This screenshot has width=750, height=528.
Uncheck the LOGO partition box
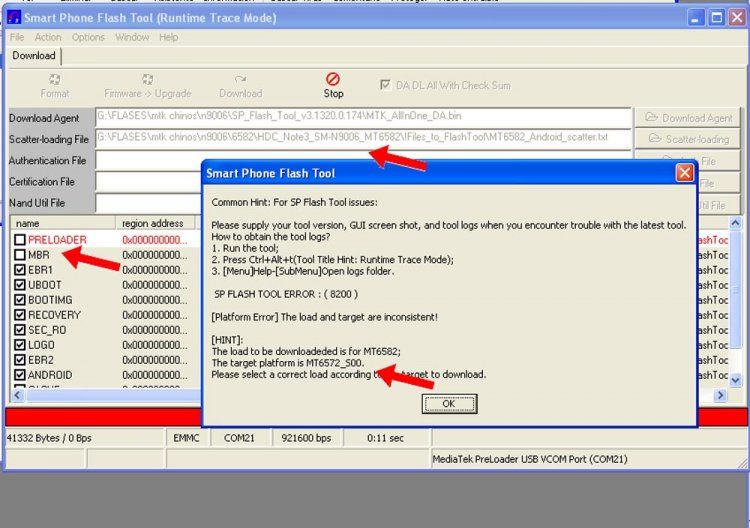coord(20,345)
